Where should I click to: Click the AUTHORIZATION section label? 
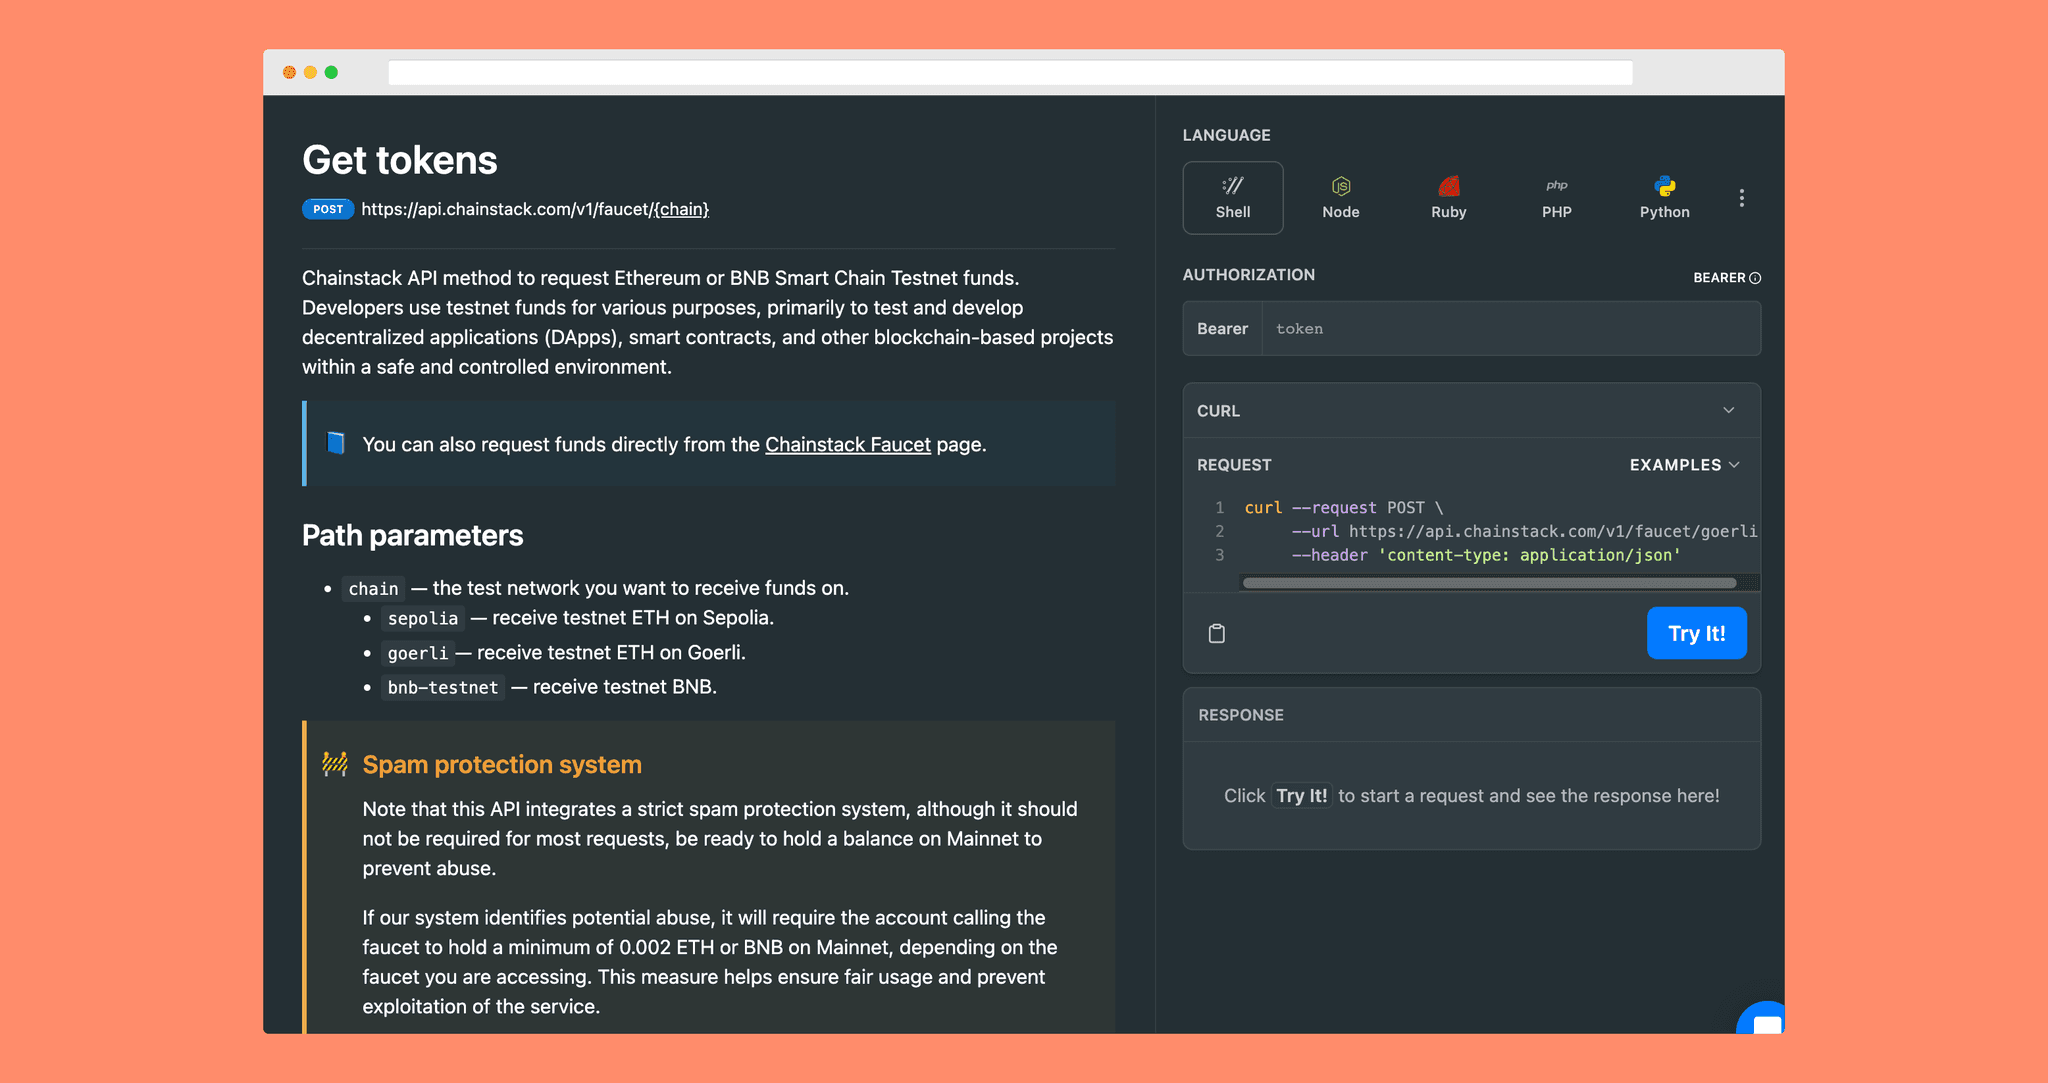point(1248,275)
